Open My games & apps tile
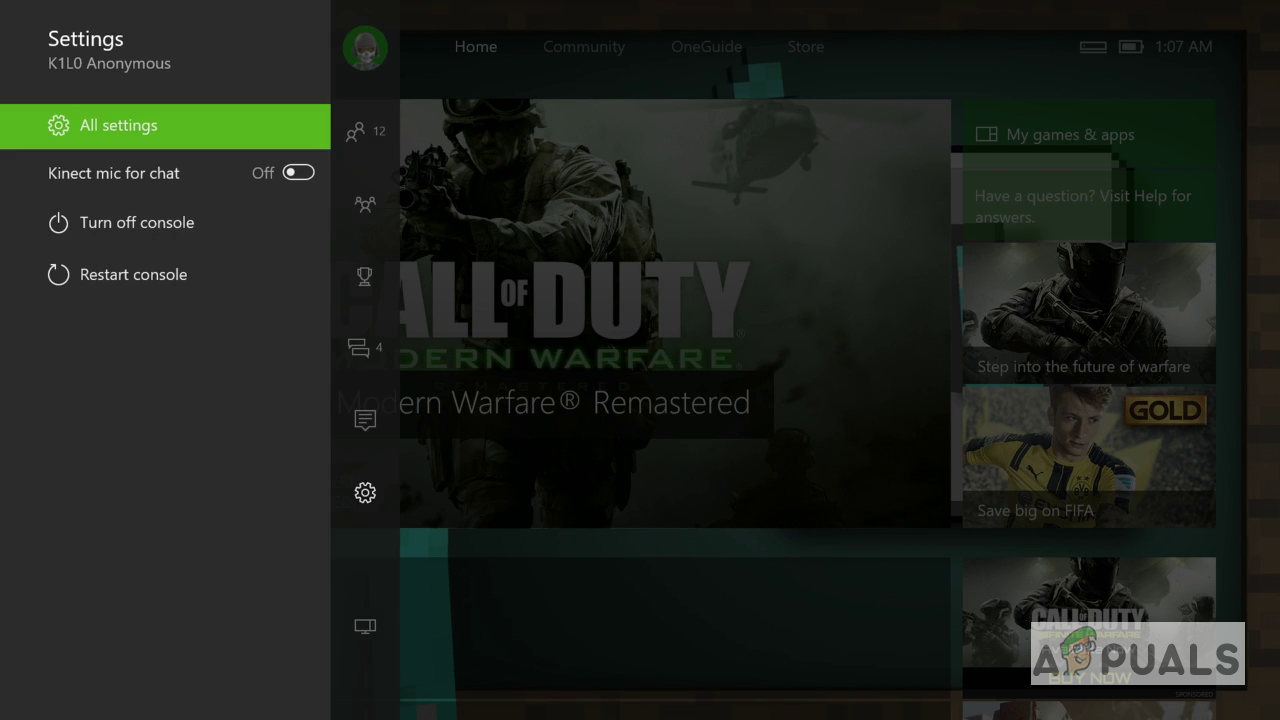The image size is (1280, 720). coord(1089,134)
